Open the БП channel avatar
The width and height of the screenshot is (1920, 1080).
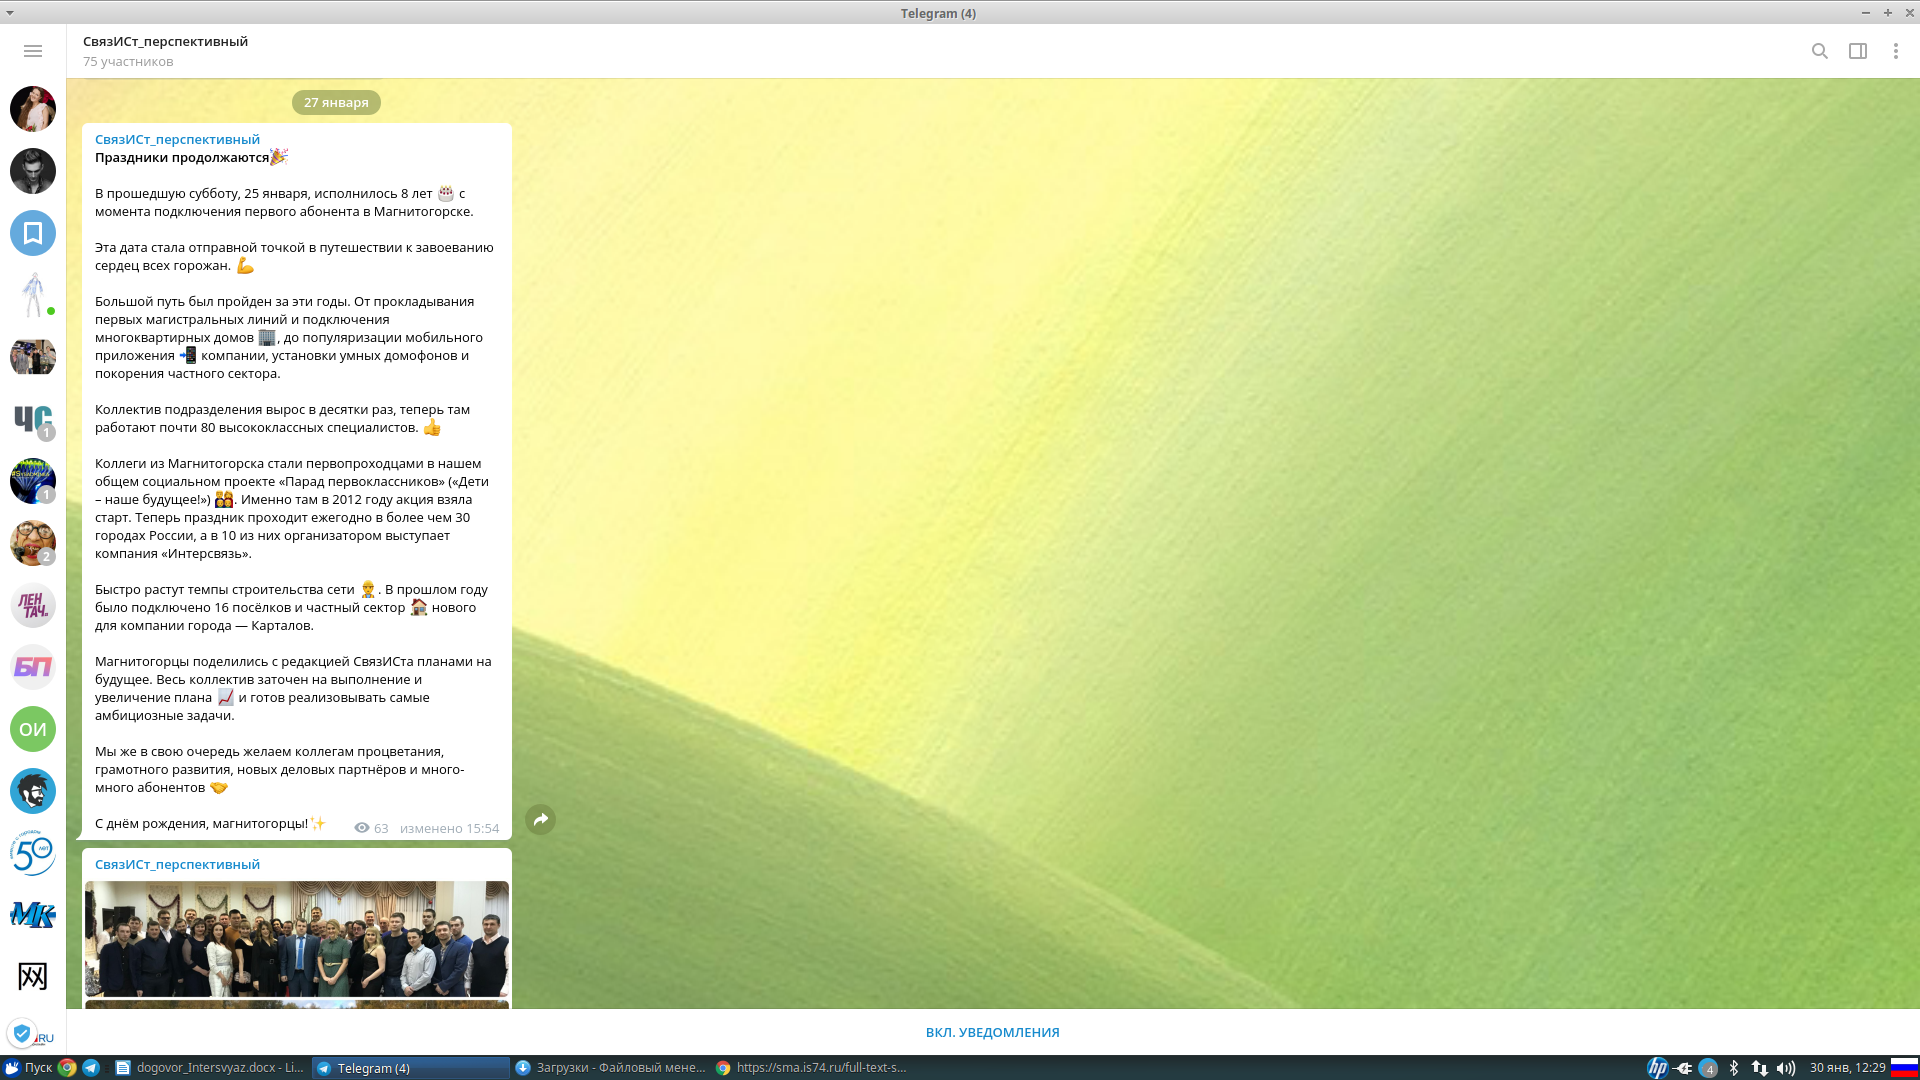click(x=33, y=667)
